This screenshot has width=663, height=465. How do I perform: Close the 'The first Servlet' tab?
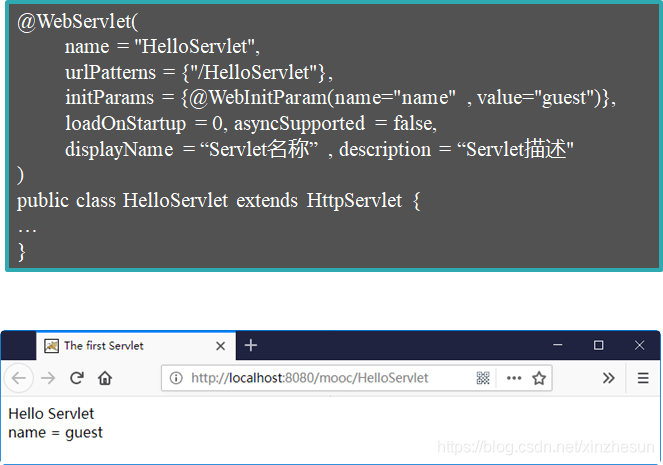click(220, 346)
